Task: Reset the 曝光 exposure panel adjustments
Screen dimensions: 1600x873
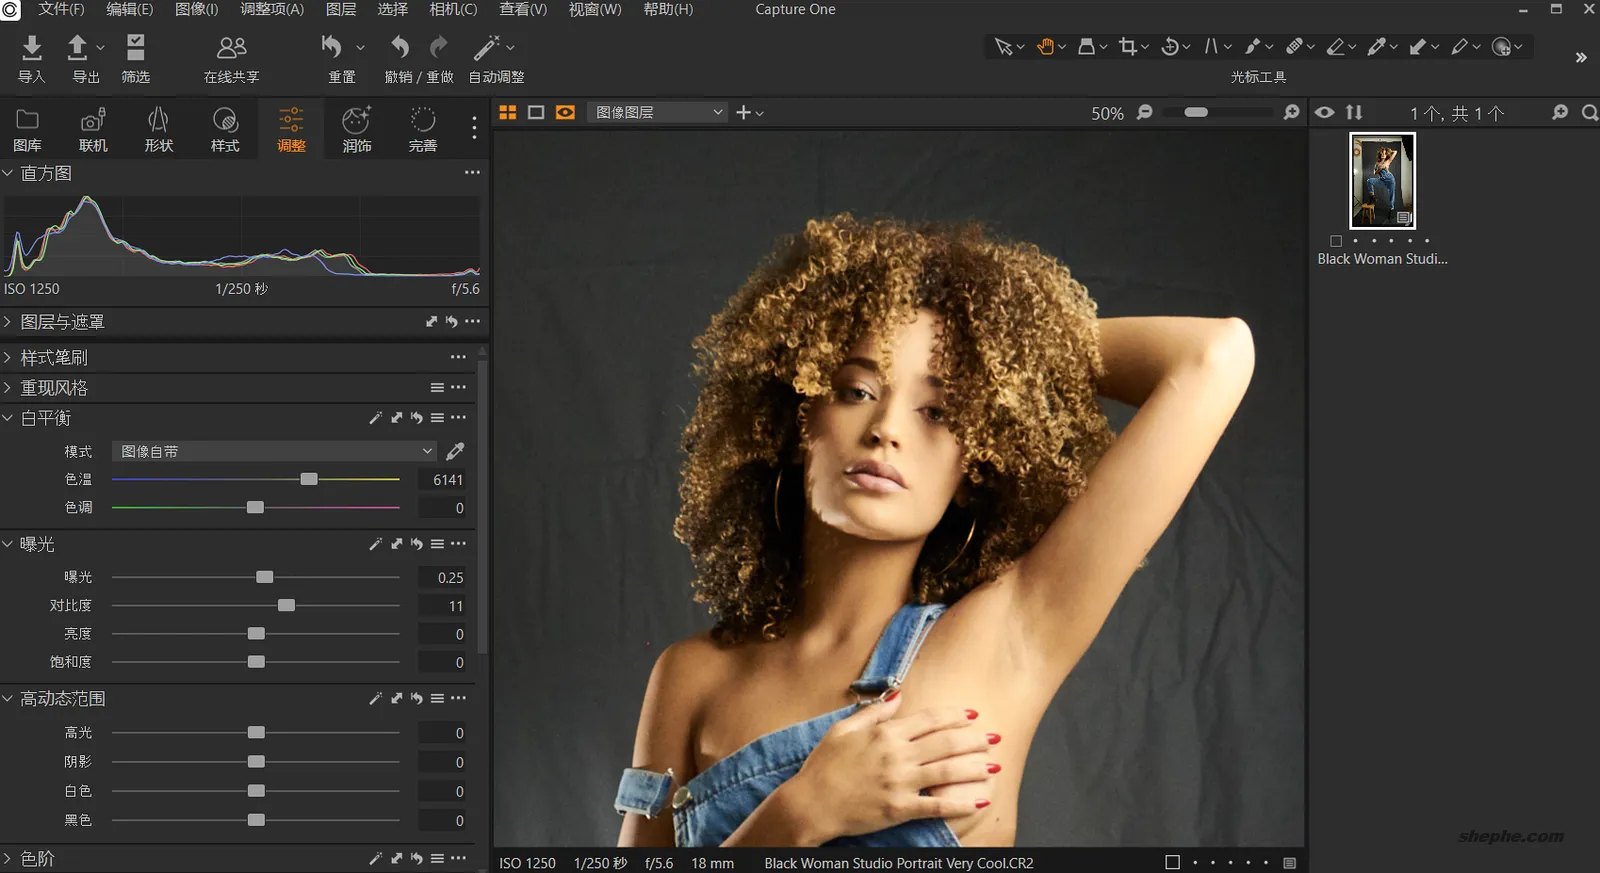Action: [x=417, y=544]
